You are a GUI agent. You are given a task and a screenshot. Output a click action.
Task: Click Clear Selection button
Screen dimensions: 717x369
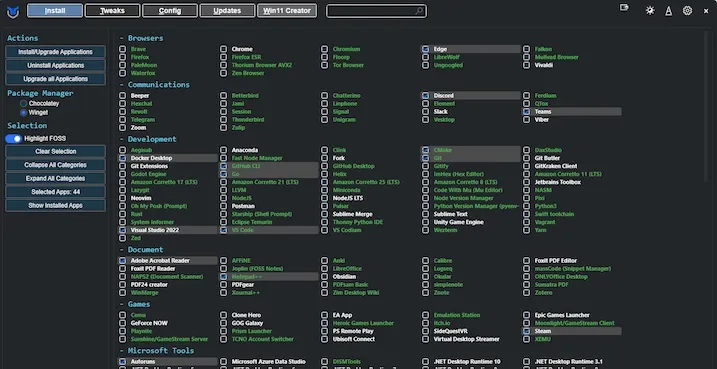[x=55, y=151]
